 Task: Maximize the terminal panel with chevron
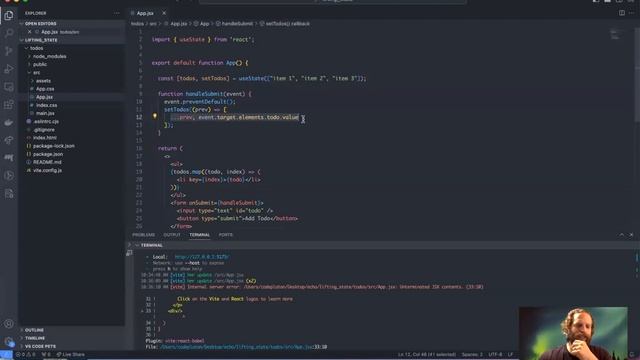pyautogui.click(x=622, y=235)
